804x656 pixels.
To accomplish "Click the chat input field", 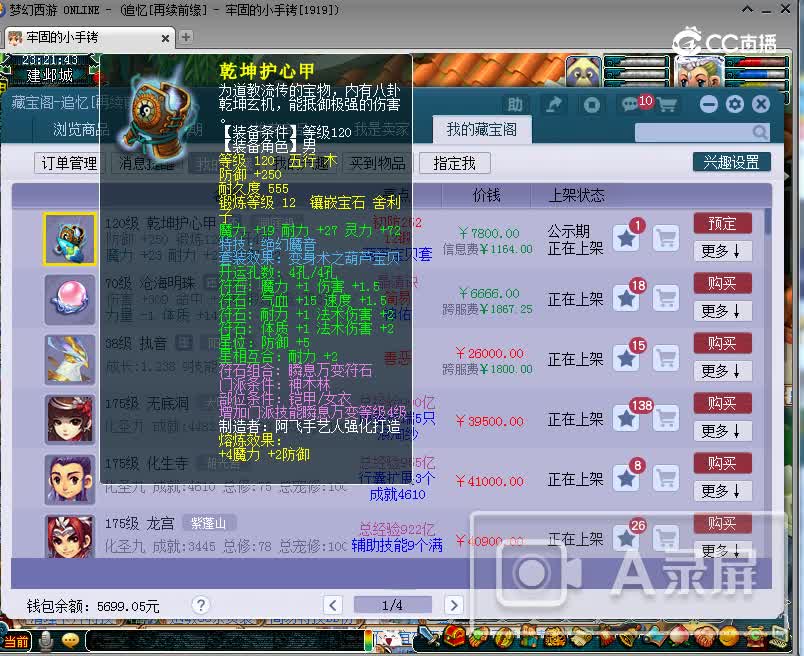I will pos(226,641).
